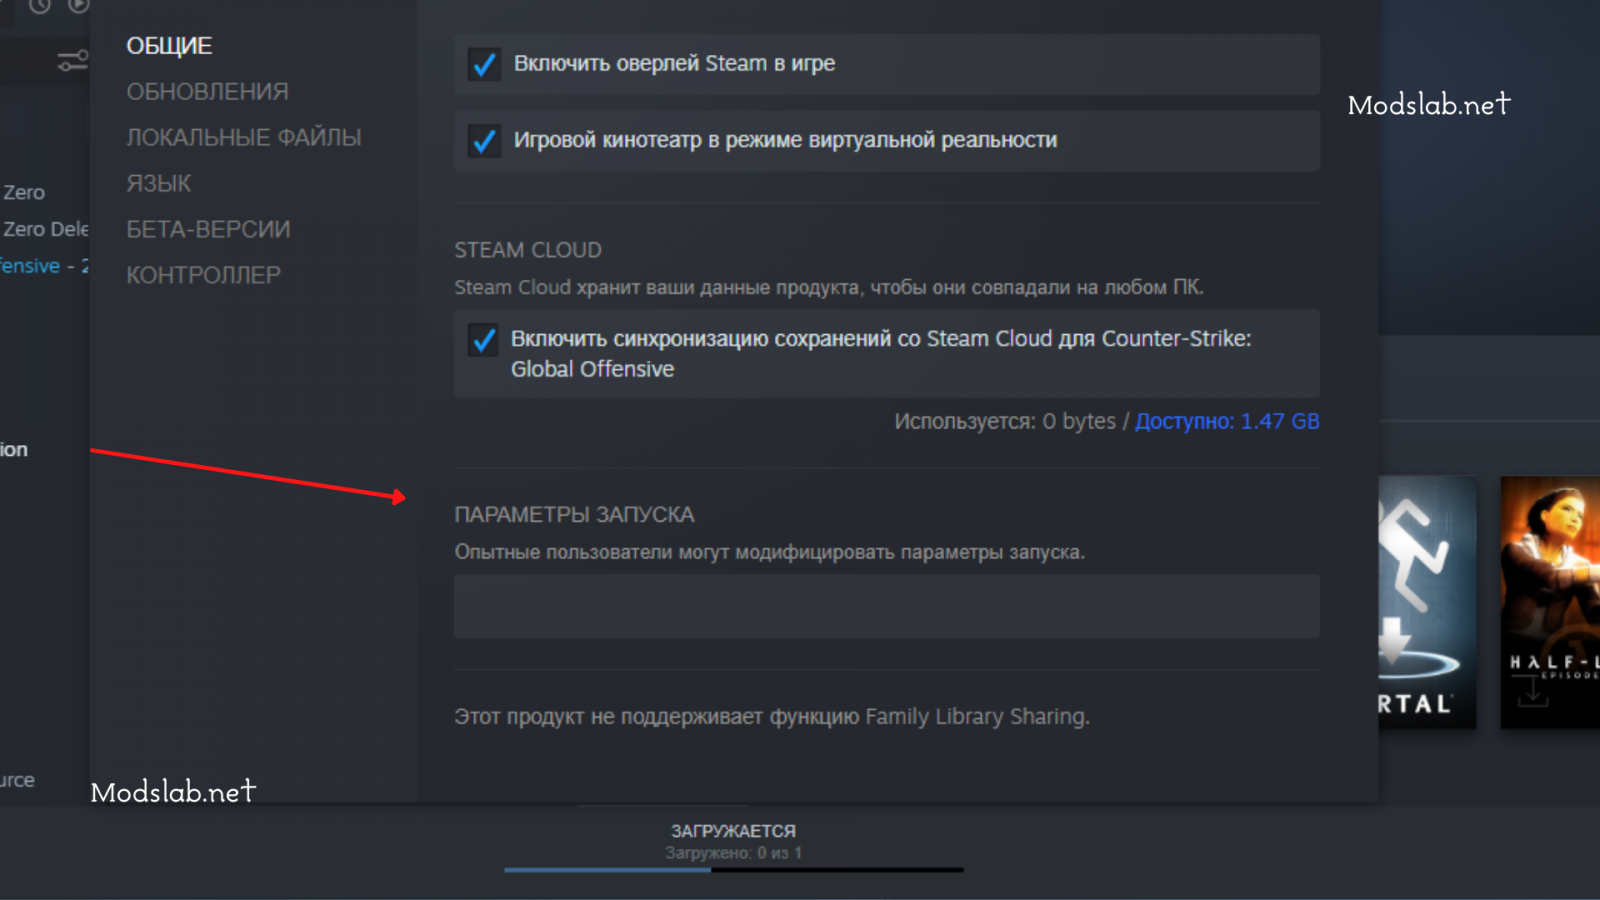This screenshot has width=1600, height=900.
Task: Click the play filter icon in library
Action: click(x=78, y=6)
